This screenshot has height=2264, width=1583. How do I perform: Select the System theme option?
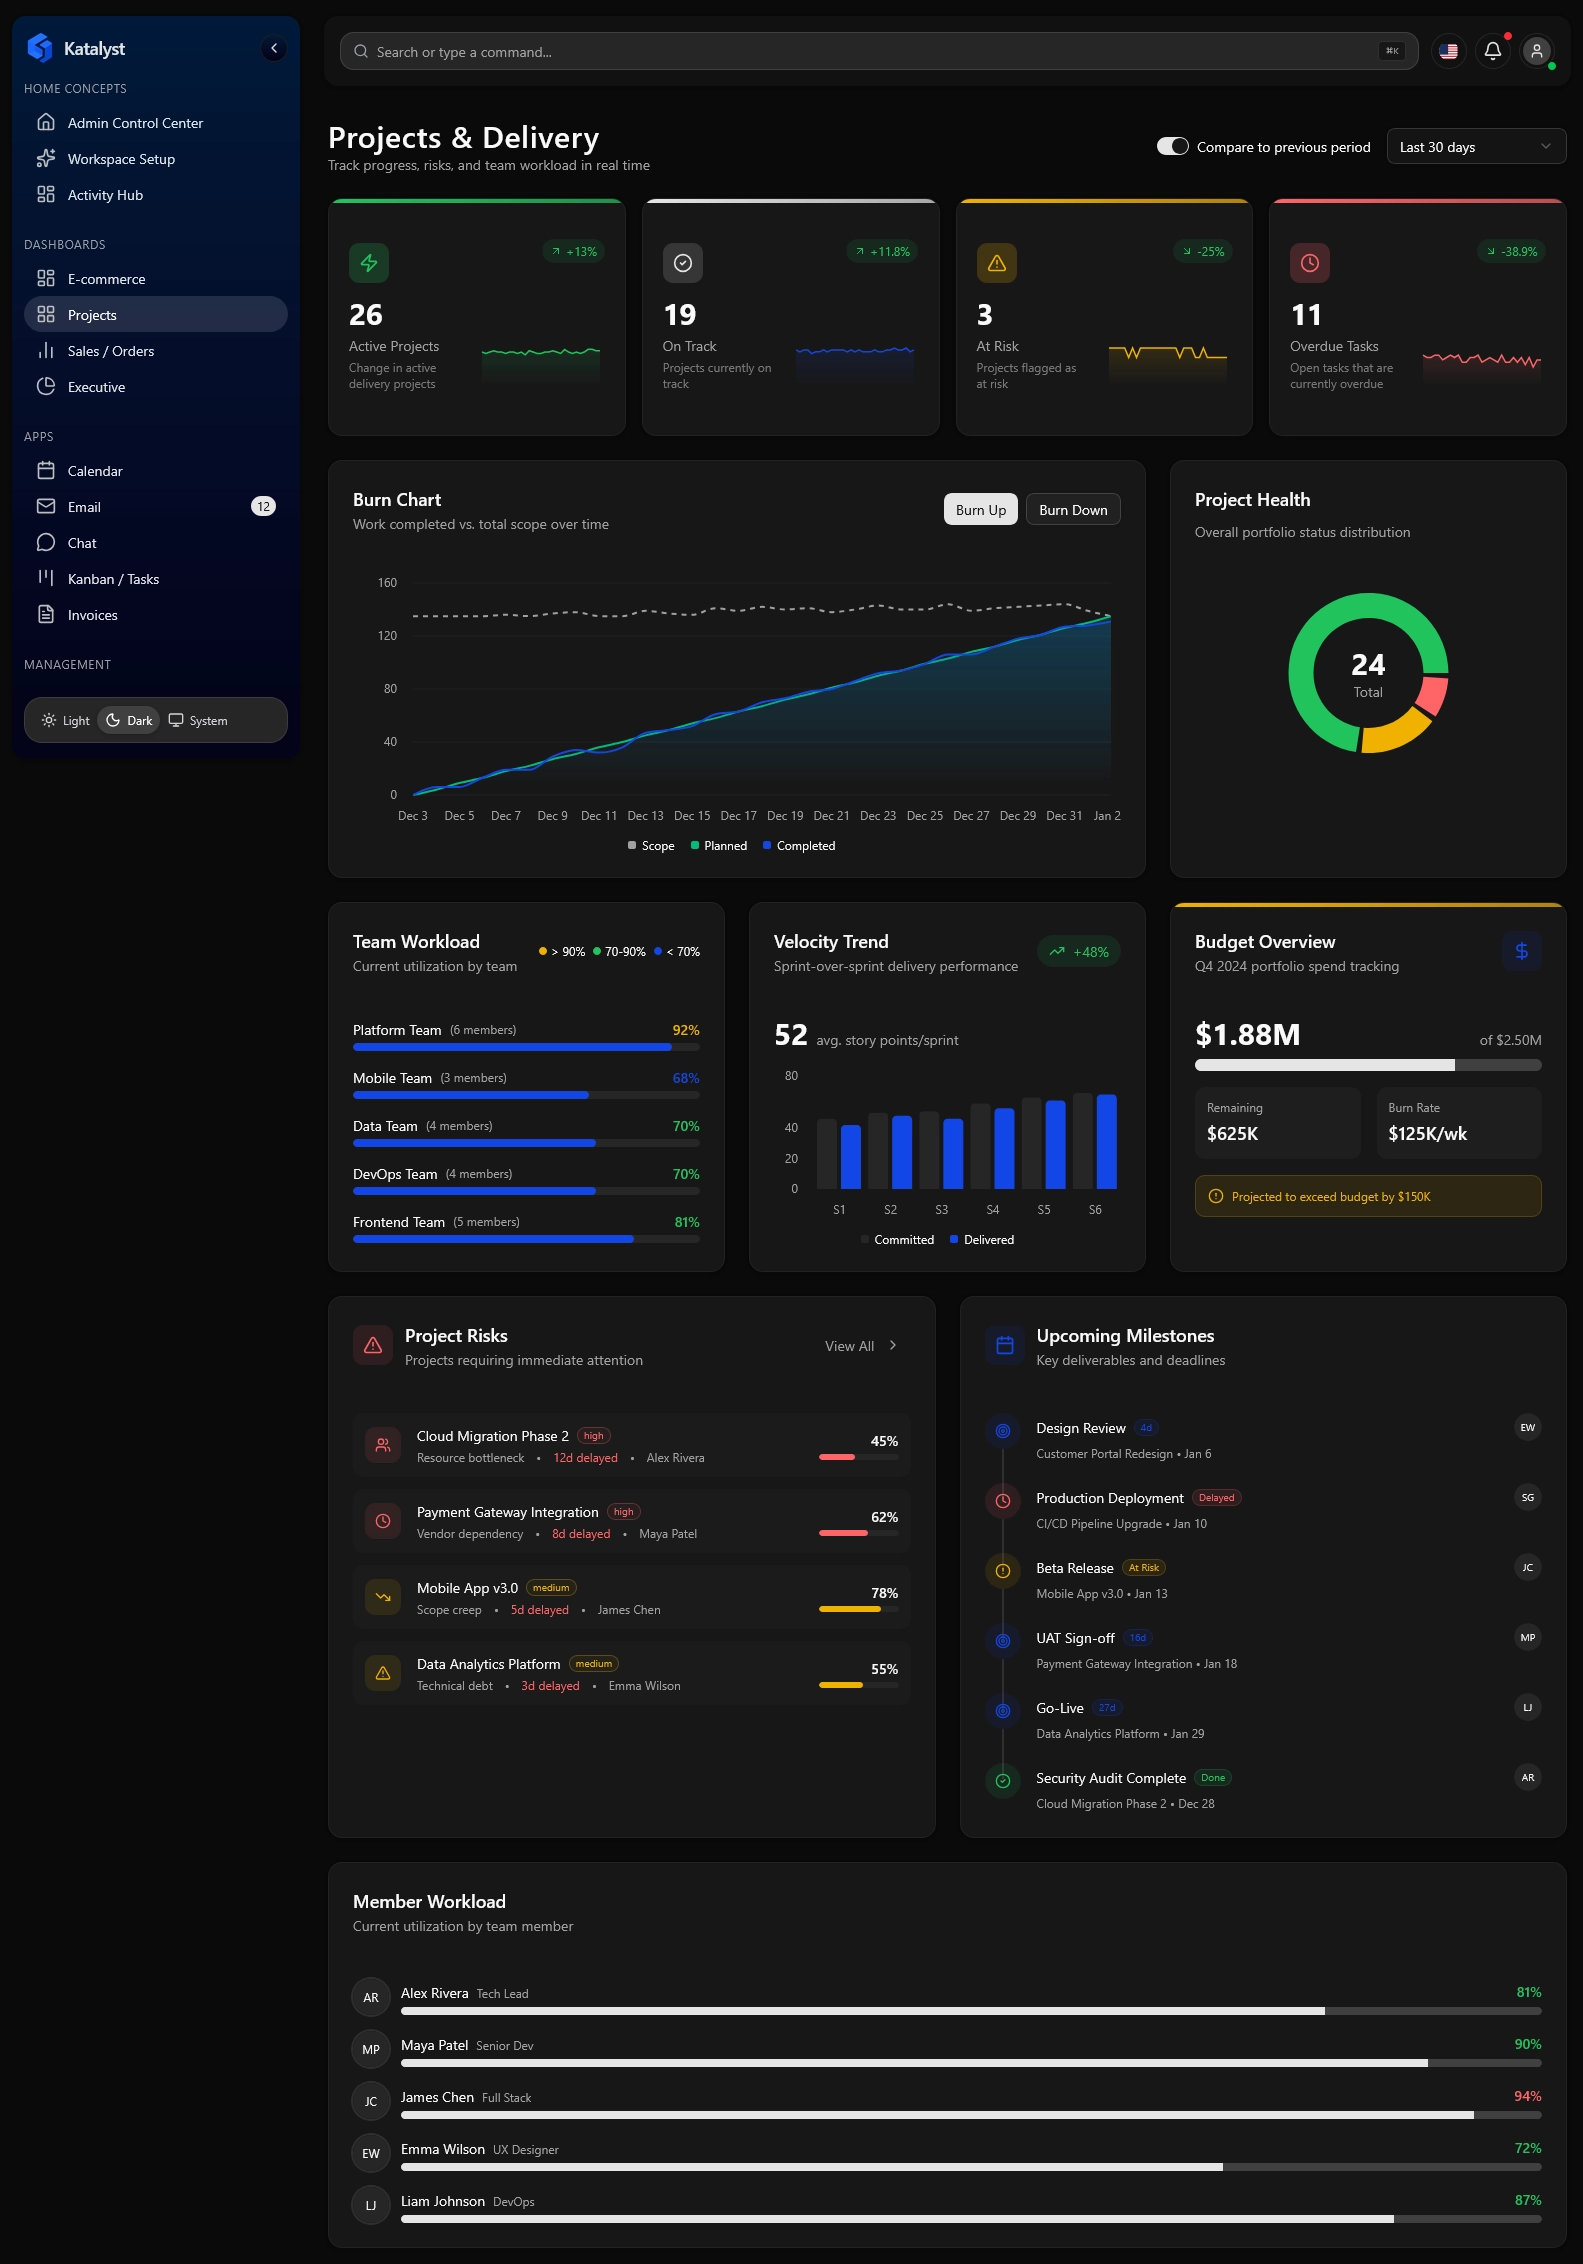tap(198, 721)
